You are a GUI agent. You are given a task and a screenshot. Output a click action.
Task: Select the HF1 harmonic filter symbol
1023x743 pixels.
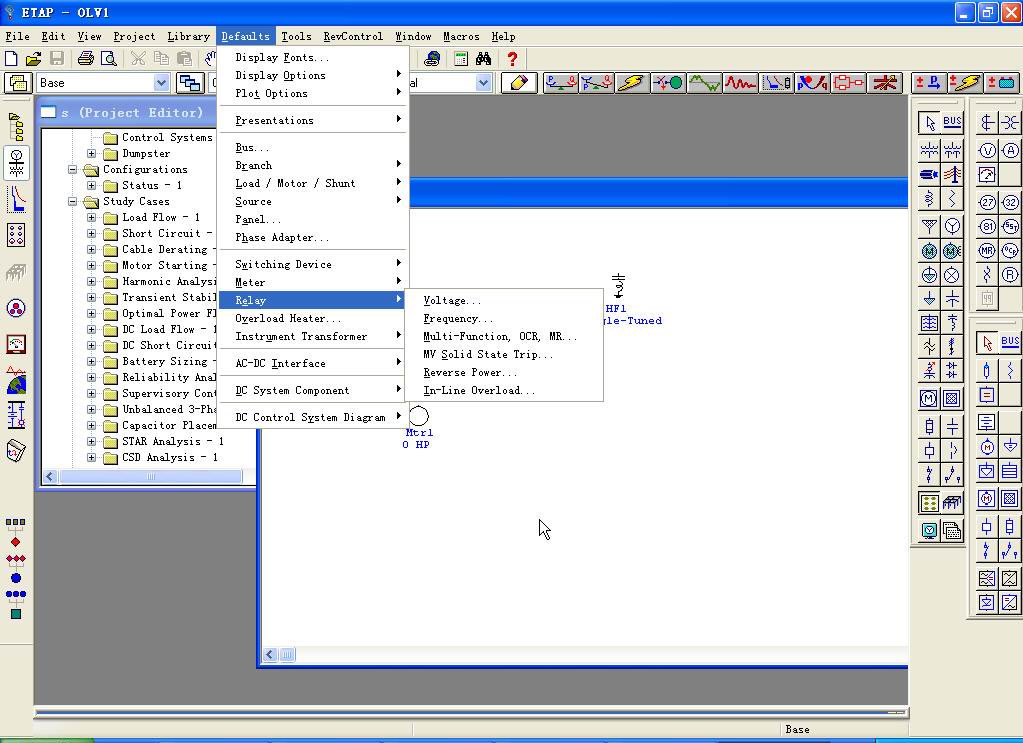pos(618,286)
